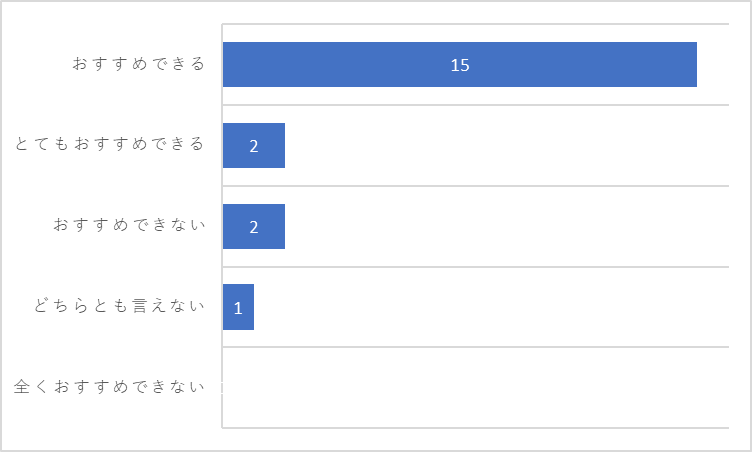Click the とてもおすすめできる axis label
Screen dimensions: 752x452
point(110,144)
